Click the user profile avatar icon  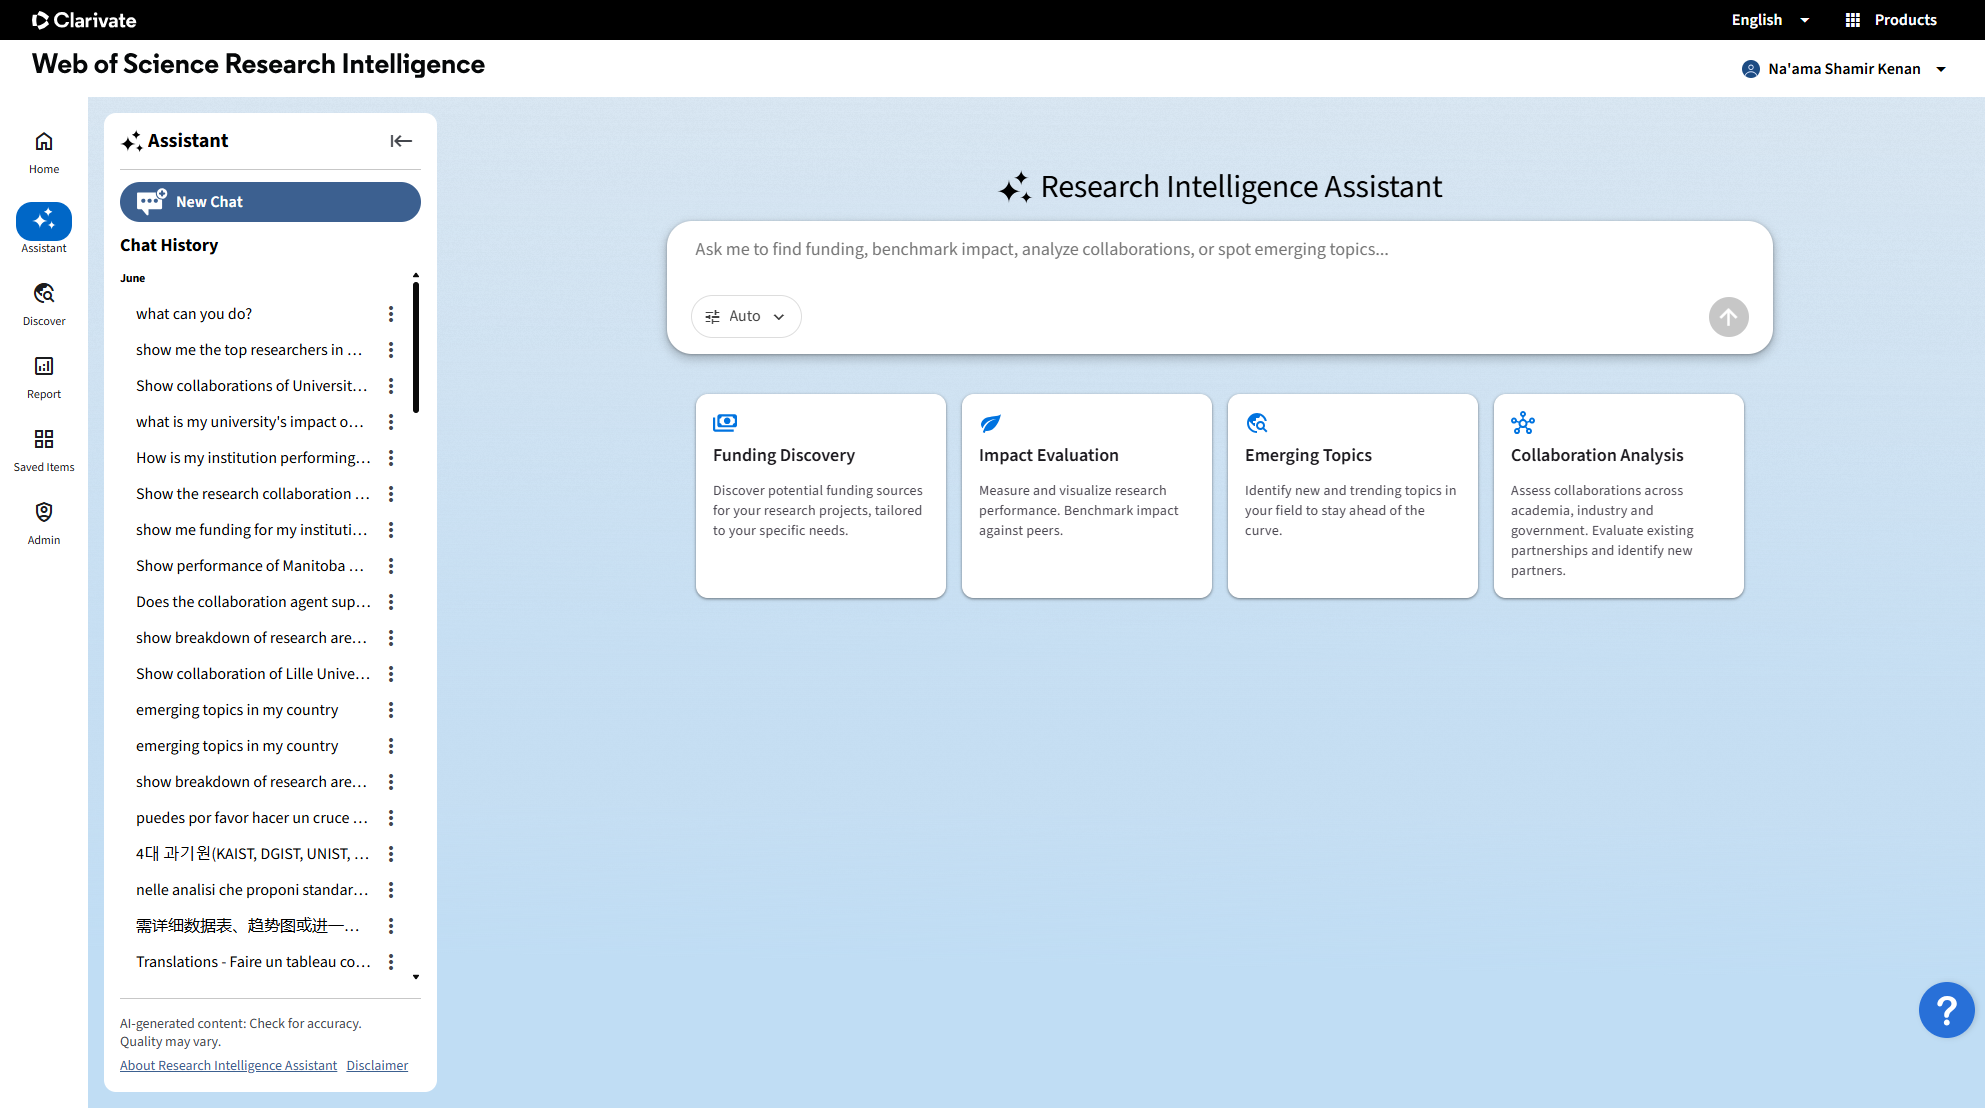pyautogui.click(x=1751, y=69)
